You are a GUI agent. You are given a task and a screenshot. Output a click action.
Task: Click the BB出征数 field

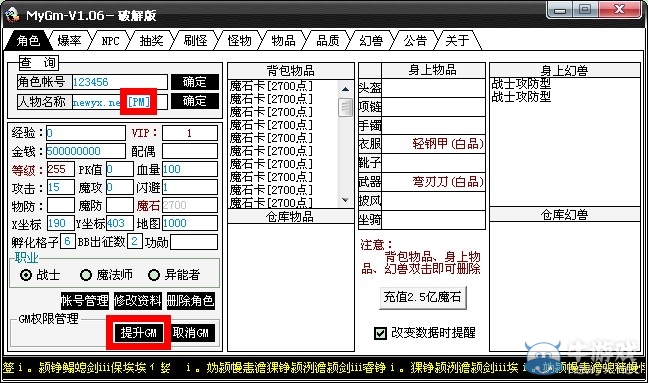pyautogui.click(x=135, y=241)
